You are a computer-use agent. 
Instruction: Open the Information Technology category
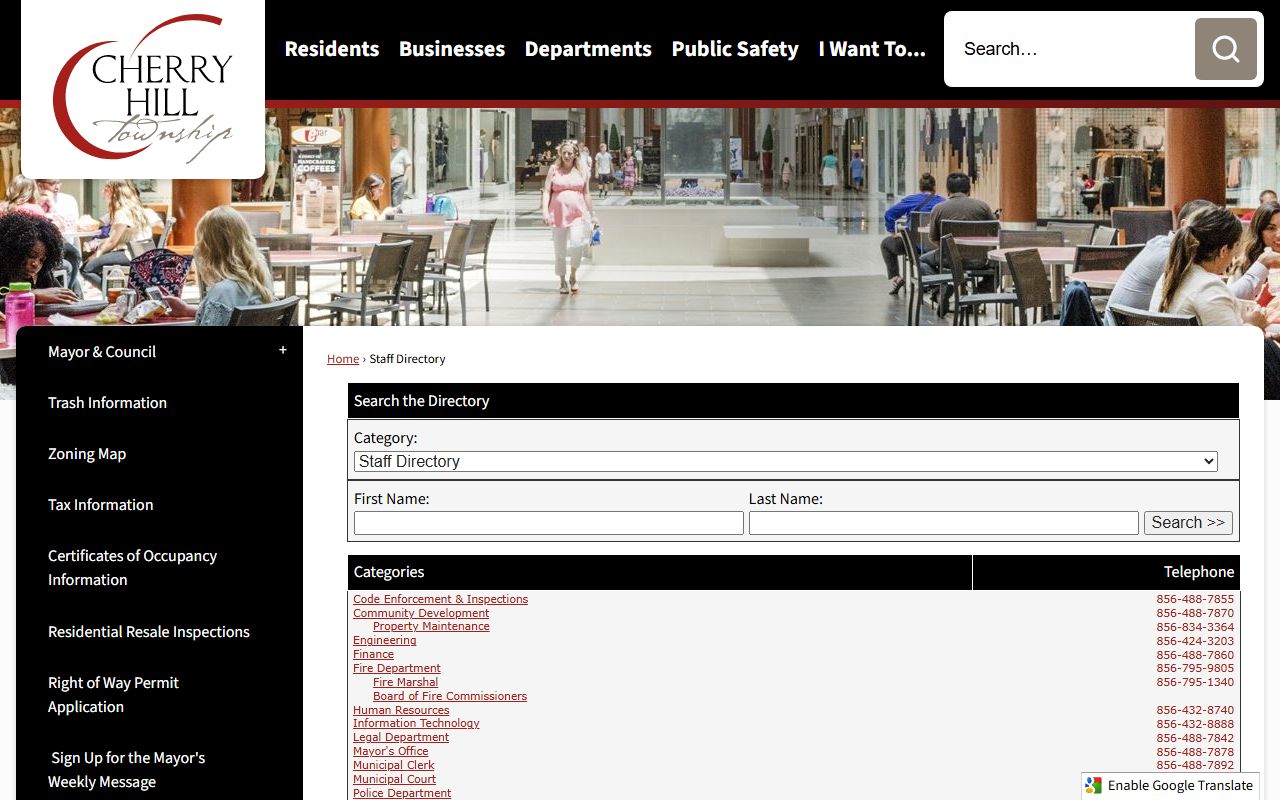(x=416, y=723)
